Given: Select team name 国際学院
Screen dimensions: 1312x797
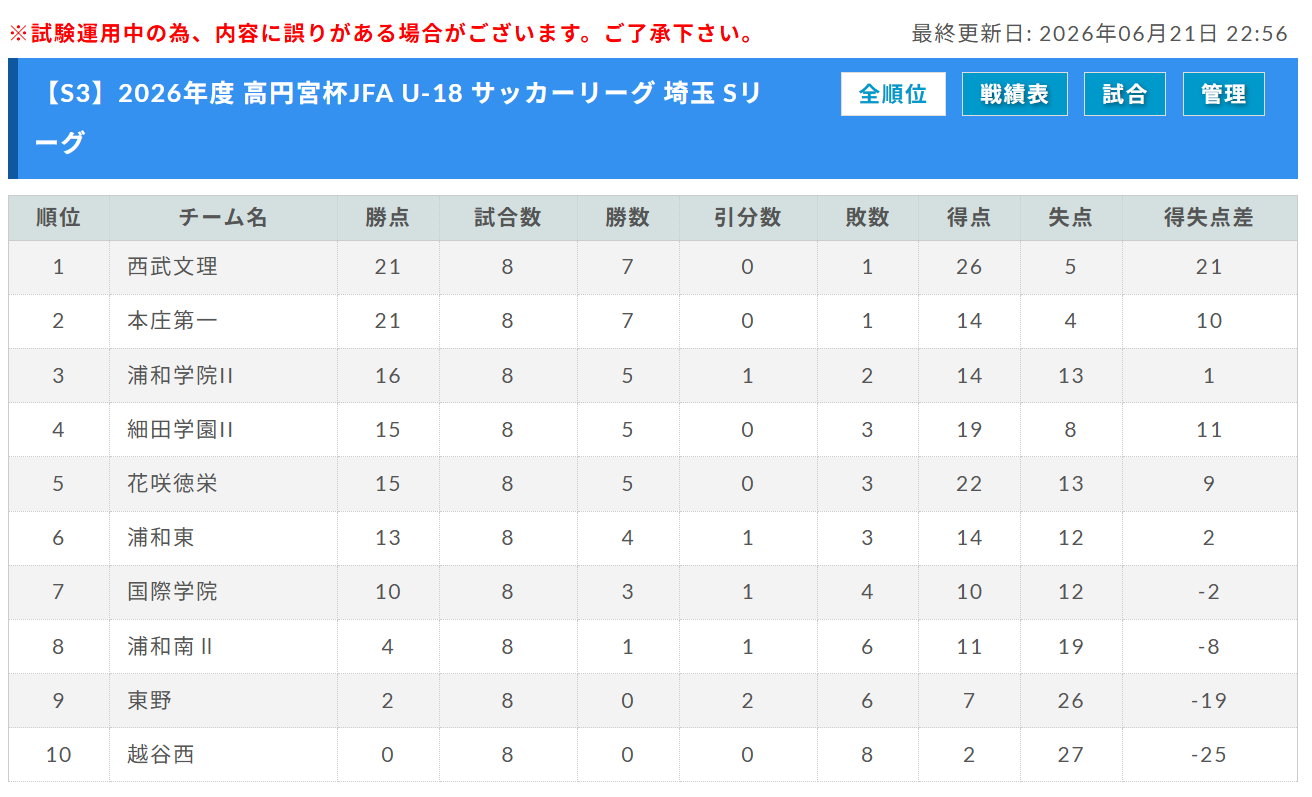Looking at the screenshot, I should pyautogui.click(x=173, y=592).
